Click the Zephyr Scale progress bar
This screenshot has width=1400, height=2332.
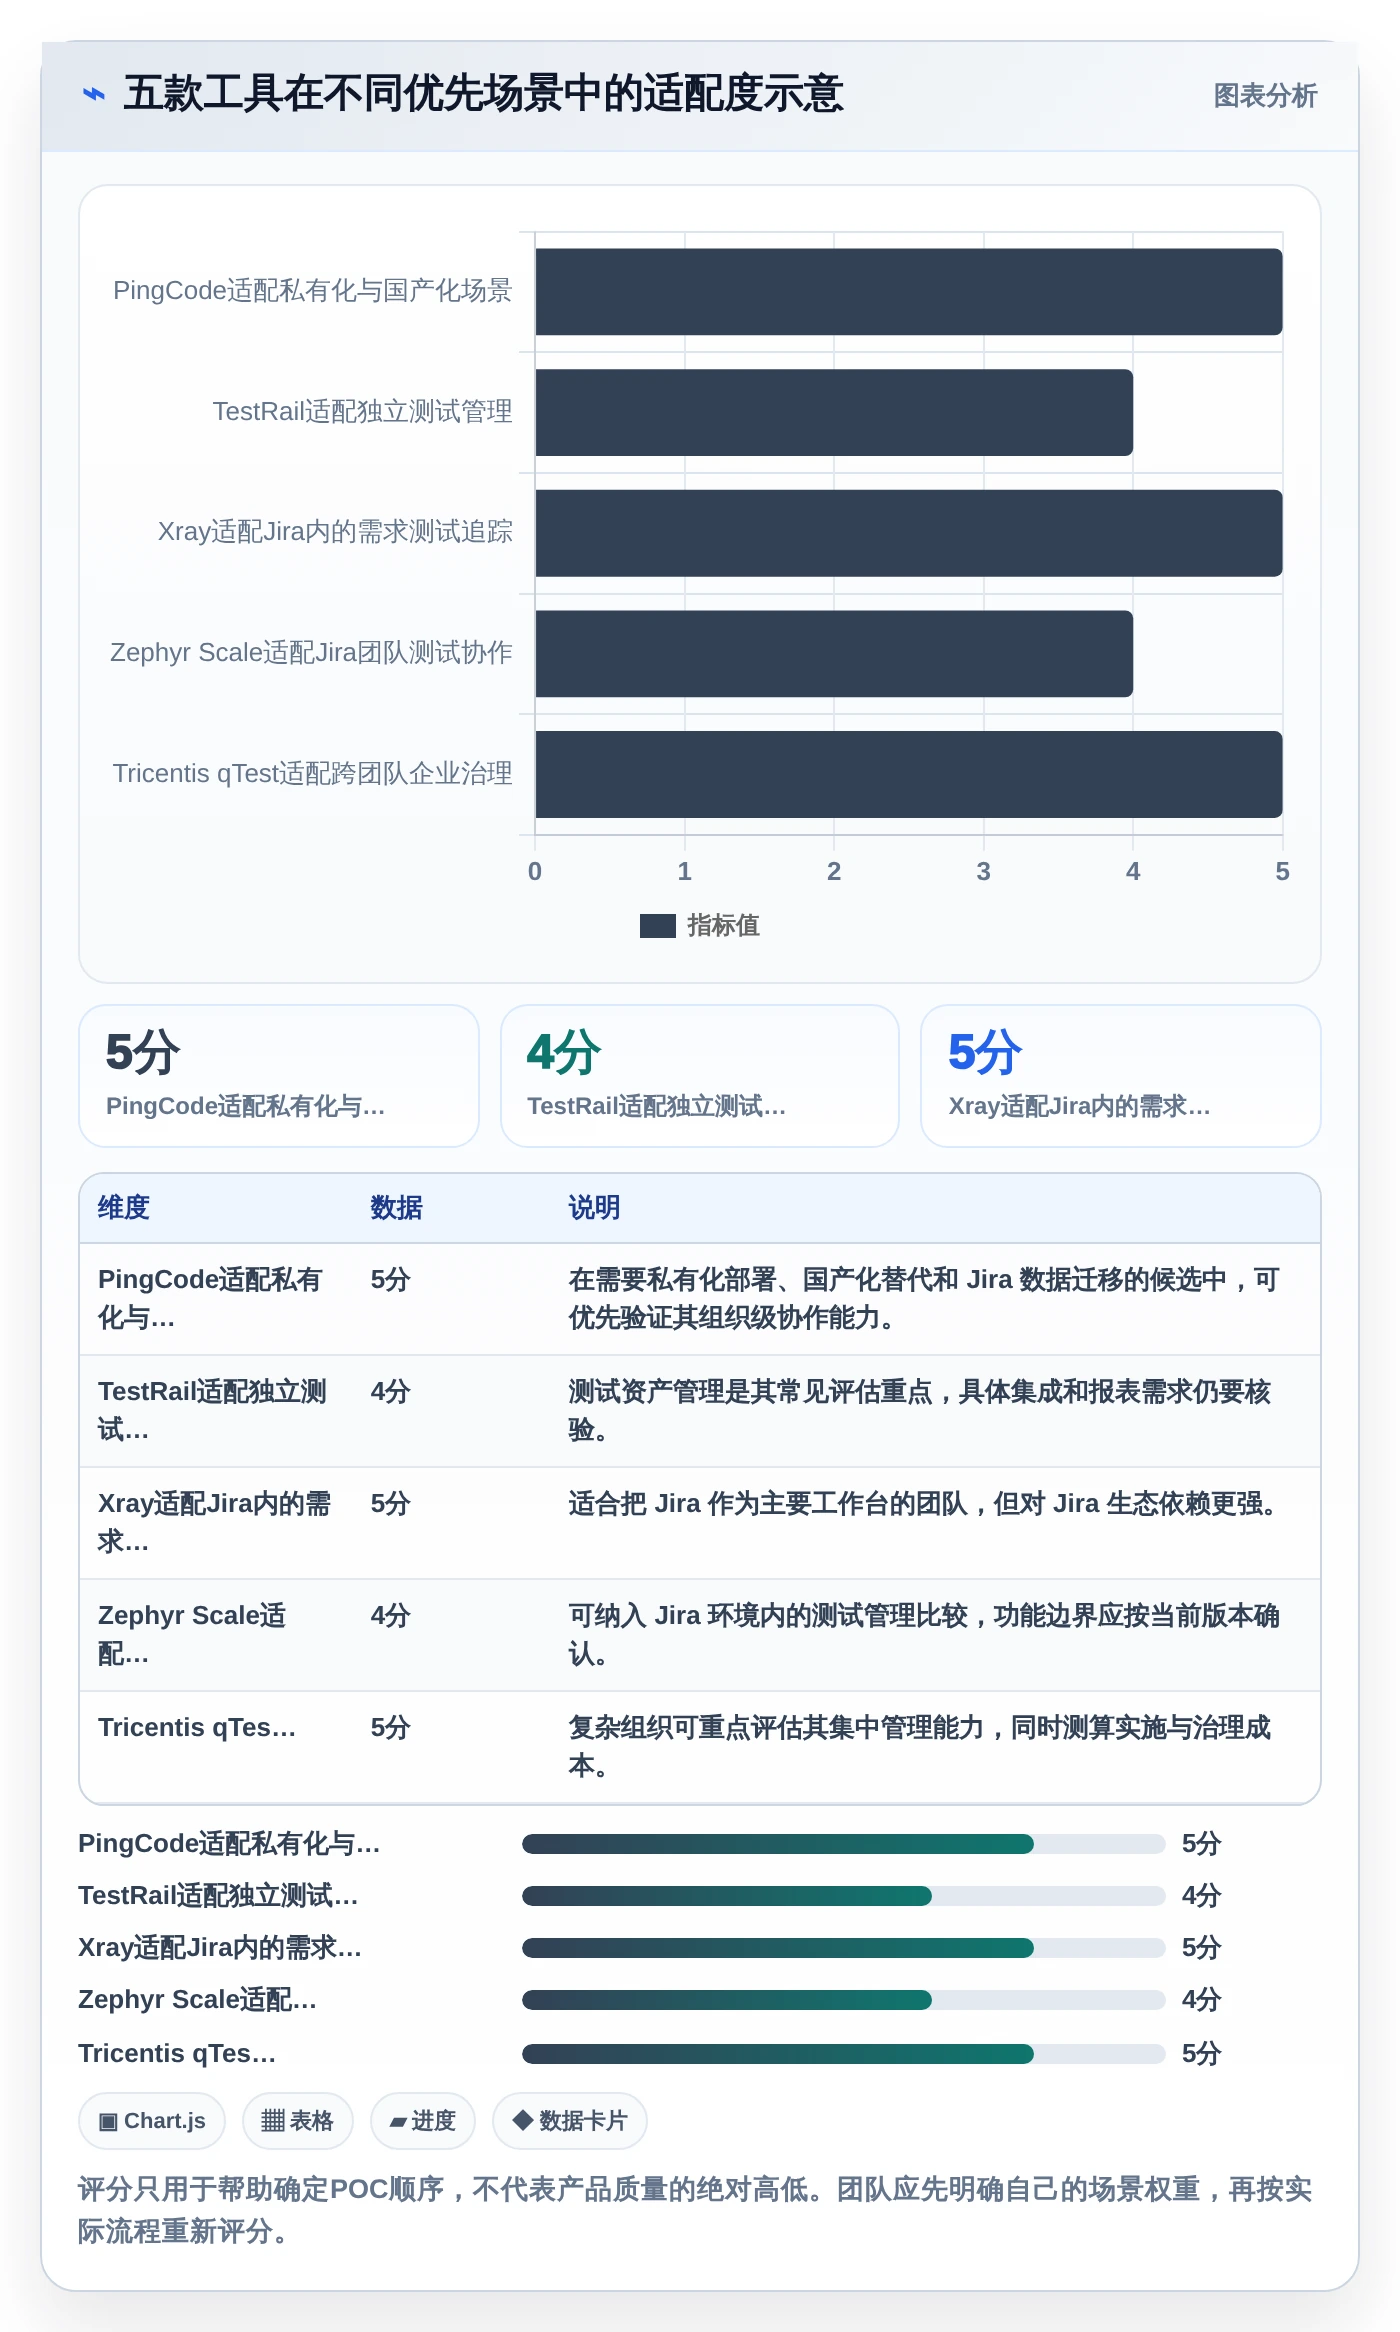pos(844,2000)
